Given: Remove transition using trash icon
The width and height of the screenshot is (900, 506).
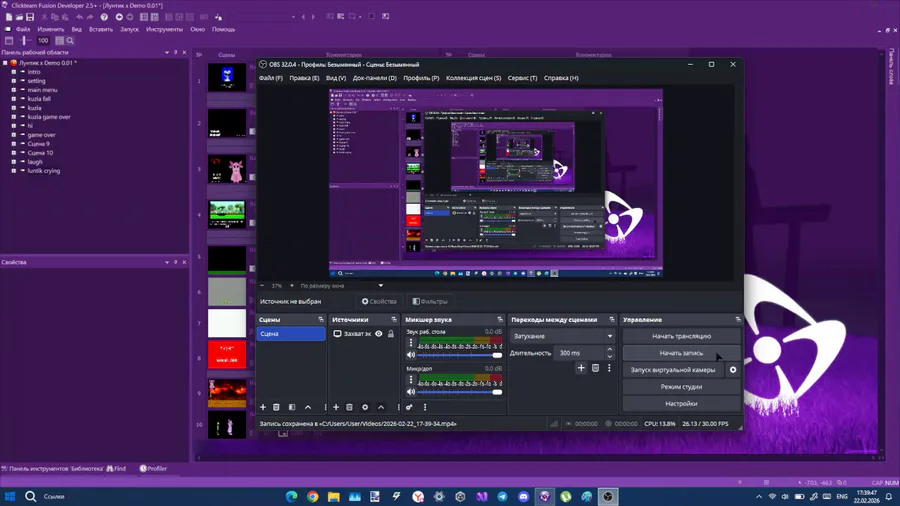Looking at the screenshot, I should (x=595, y=368).
